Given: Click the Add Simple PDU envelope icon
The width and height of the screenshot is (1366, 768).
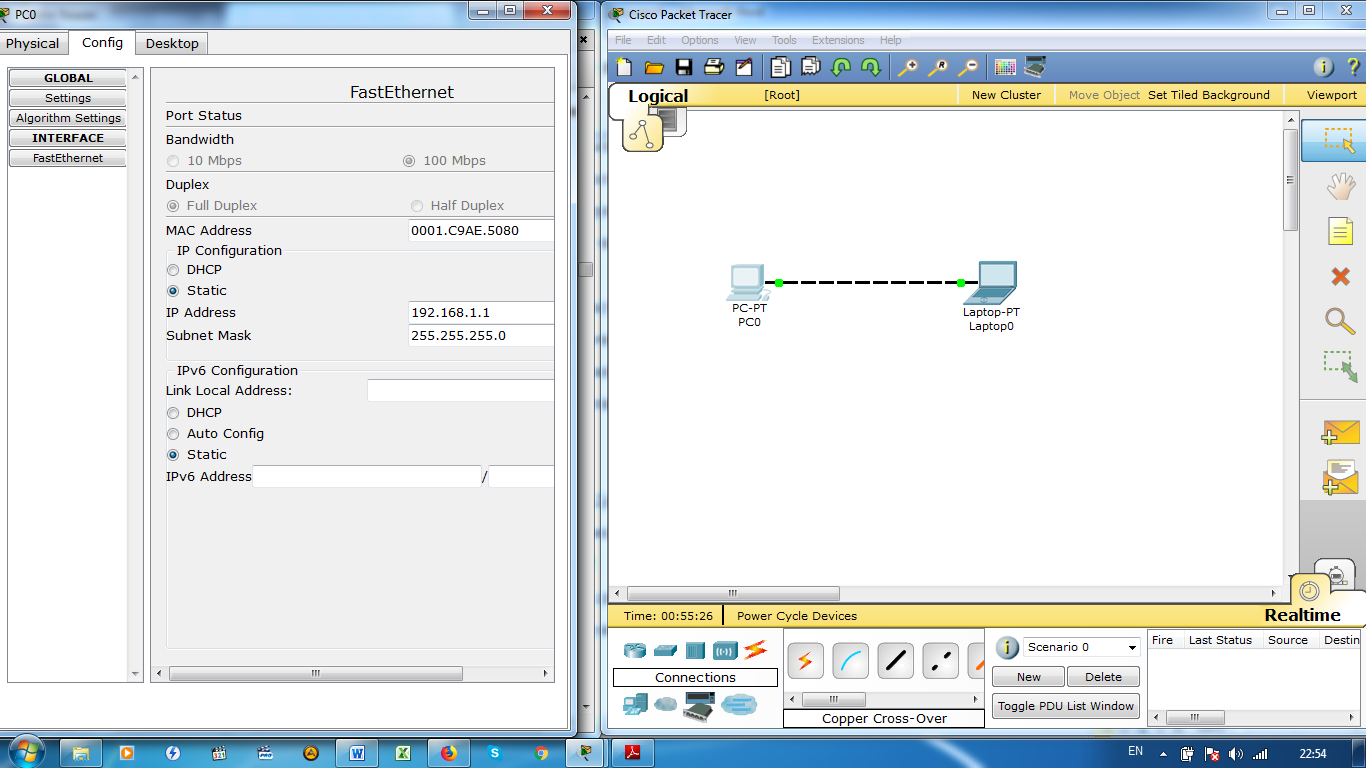Looking at the screenshot, I should coord(1340,432).
